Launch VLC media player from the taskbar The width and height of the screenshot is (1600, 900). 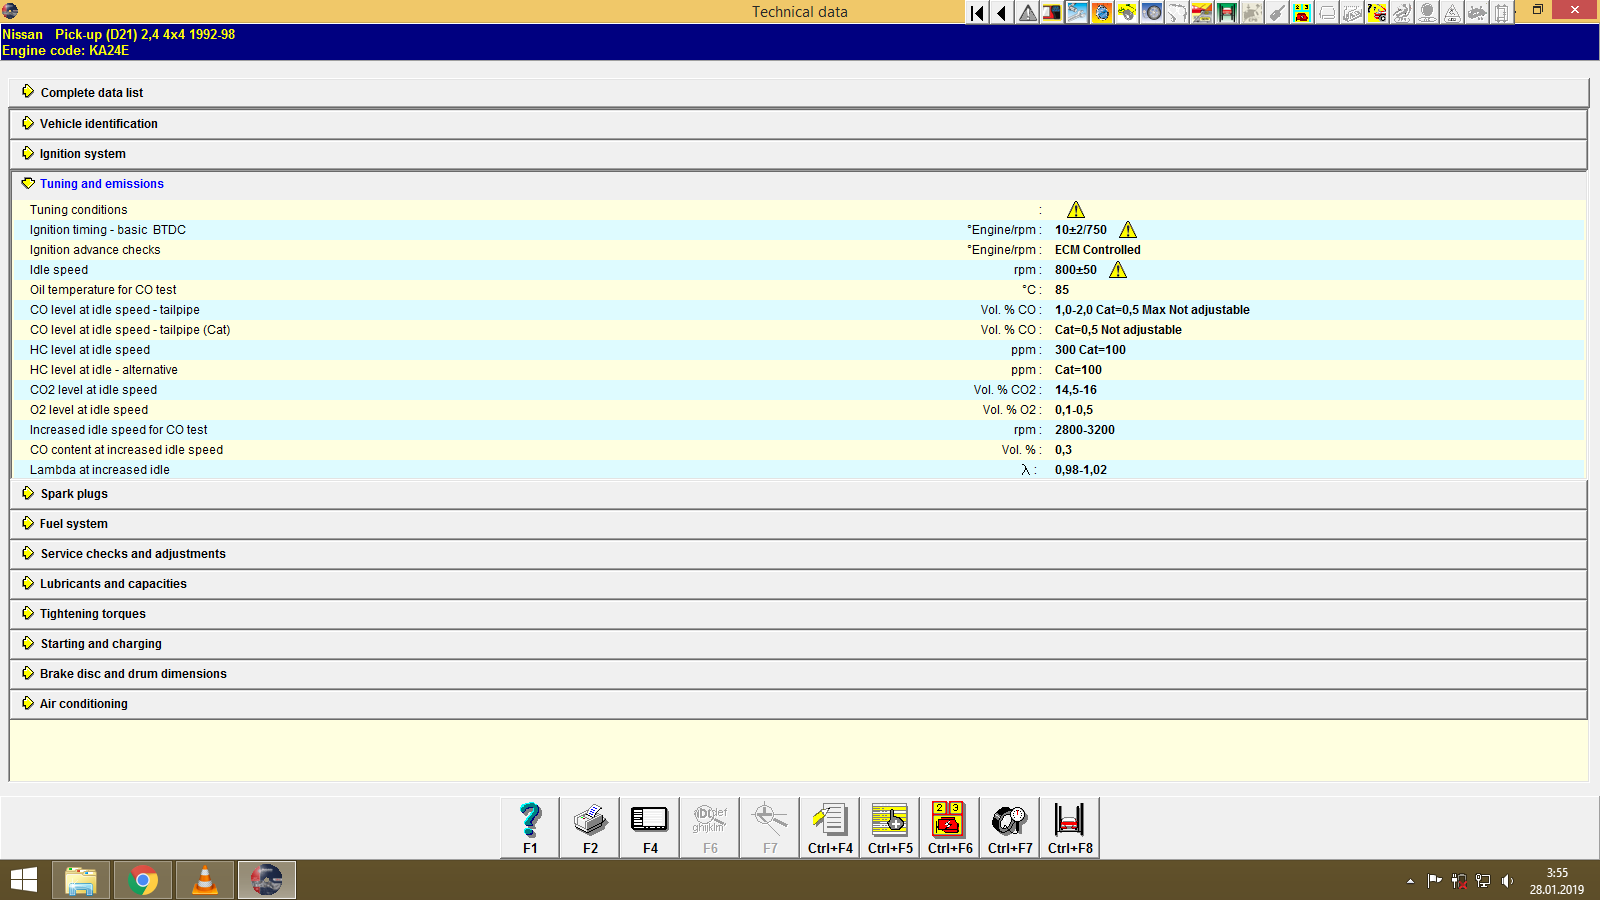(204, 880)
